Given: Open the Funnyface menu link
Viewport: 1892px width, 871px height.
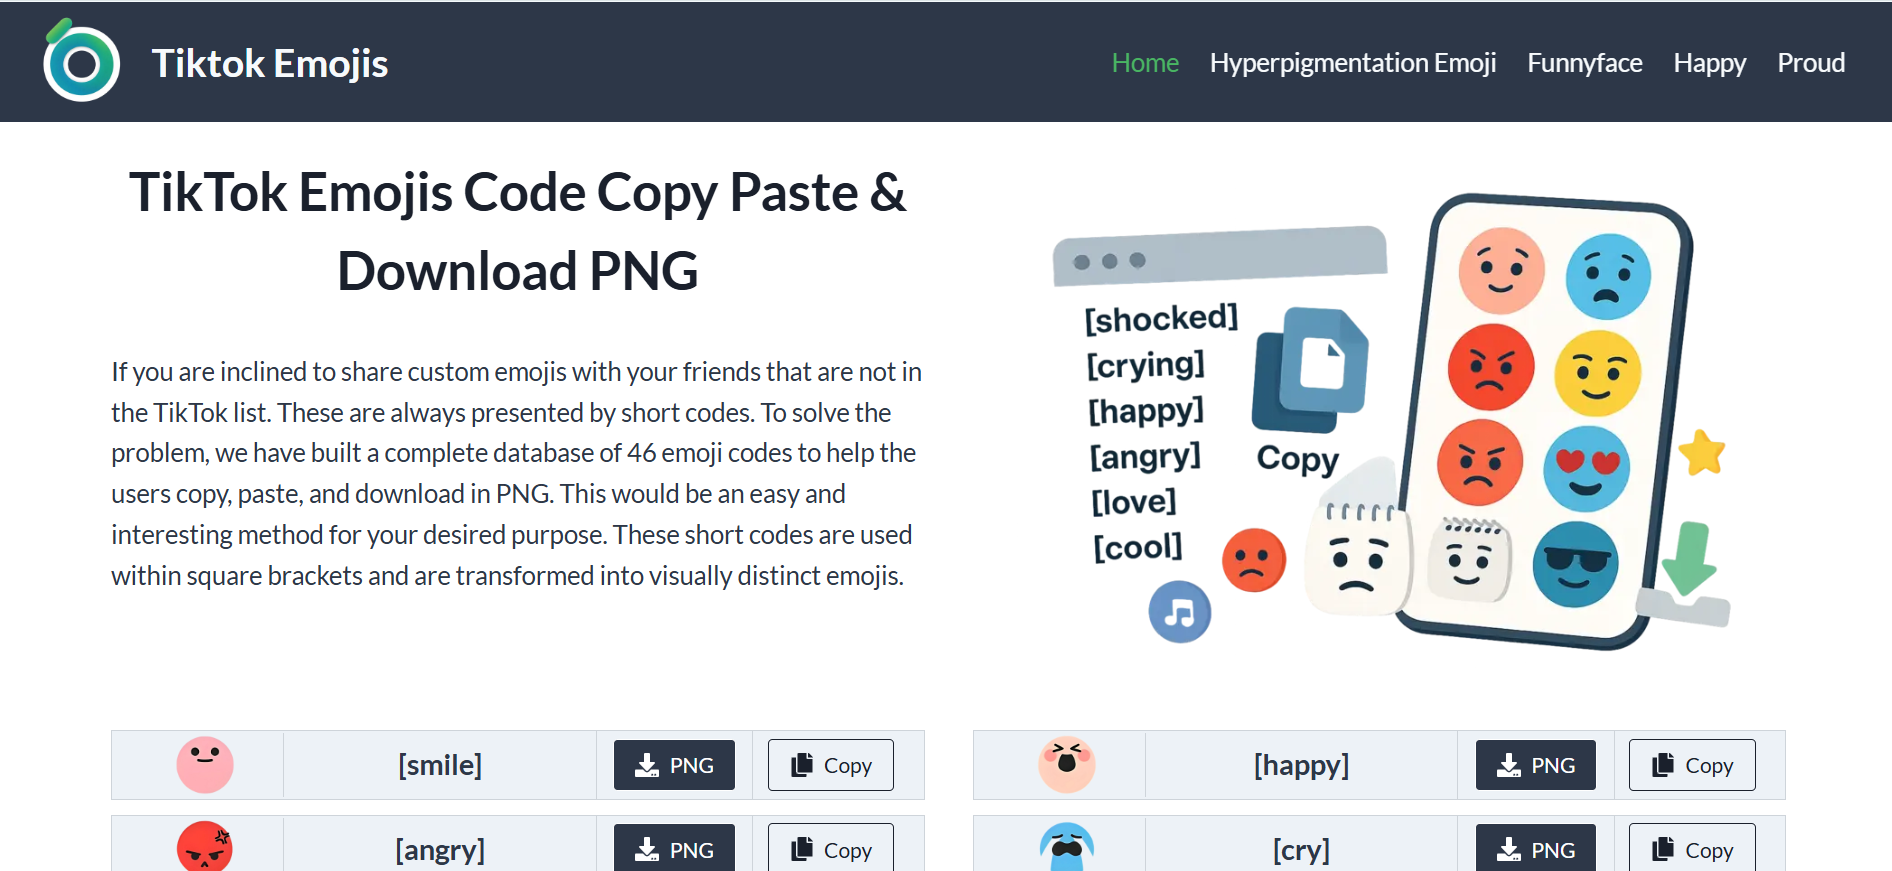Looking at the screenshot, I should 1584,63.
